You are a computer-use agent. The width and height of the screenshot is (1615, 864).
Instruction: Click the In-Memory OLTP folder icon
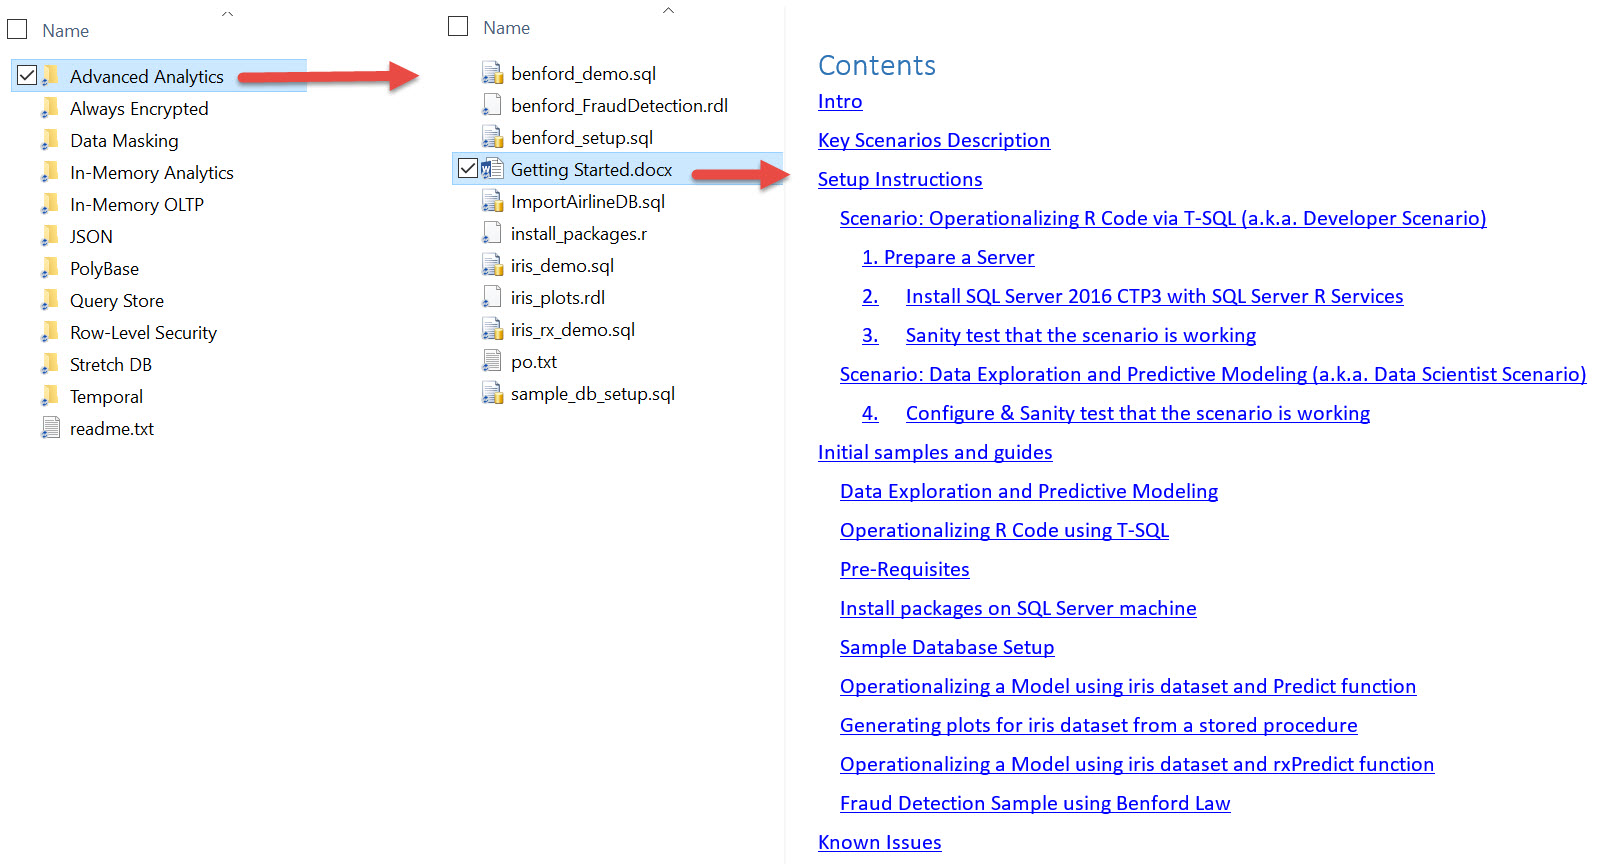point(50,204)
